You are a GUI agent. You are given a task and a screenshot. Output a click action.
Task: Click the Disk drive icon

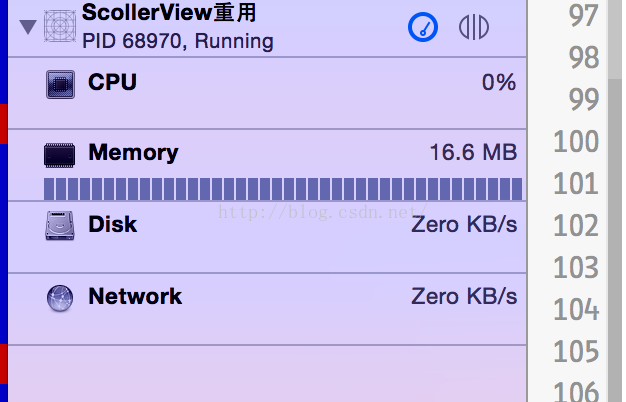click(x=60, y=226)
